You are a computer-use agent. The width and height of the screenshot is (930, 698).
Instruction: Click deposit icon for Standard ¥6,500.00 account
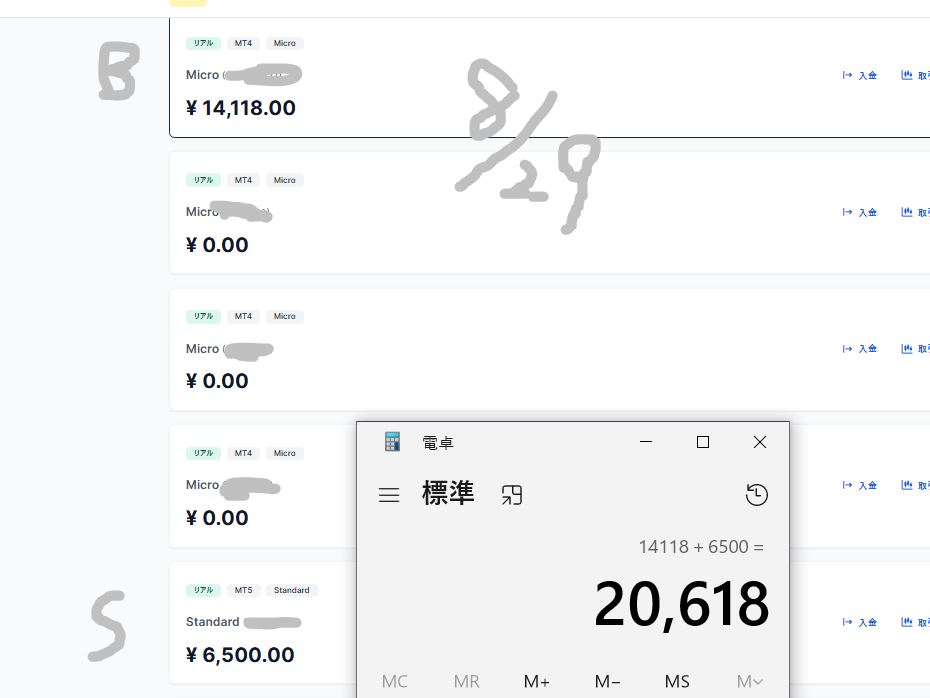(x=847, y=622)
